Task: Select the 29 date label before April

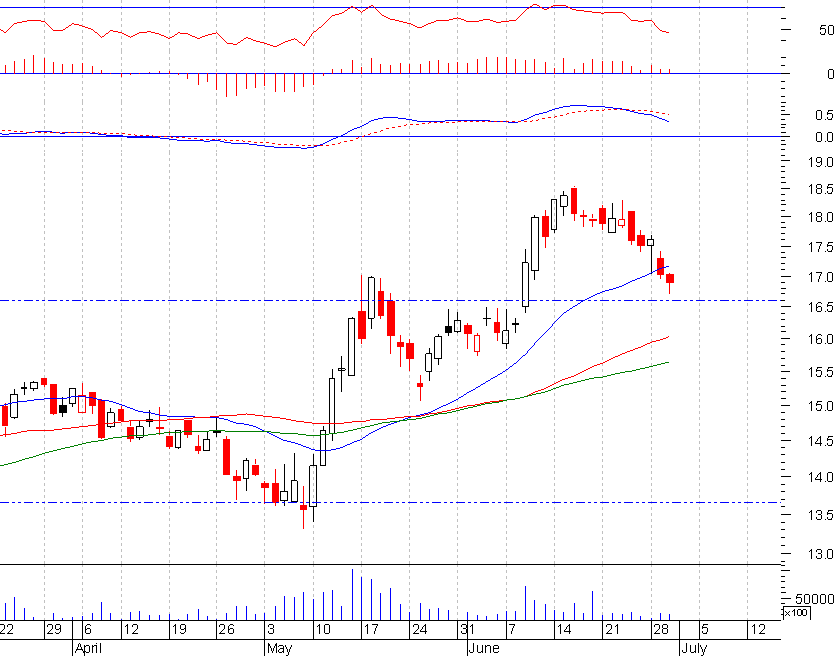Action: click(x=54, y=629)
